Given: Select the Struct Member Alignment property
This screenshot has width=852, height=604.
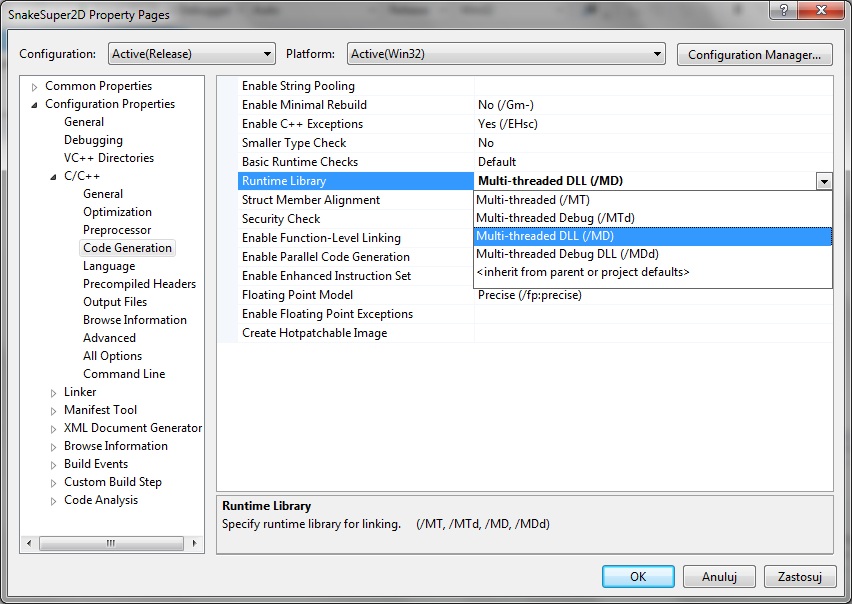Looking at the screenshot, I should point(356,200).
